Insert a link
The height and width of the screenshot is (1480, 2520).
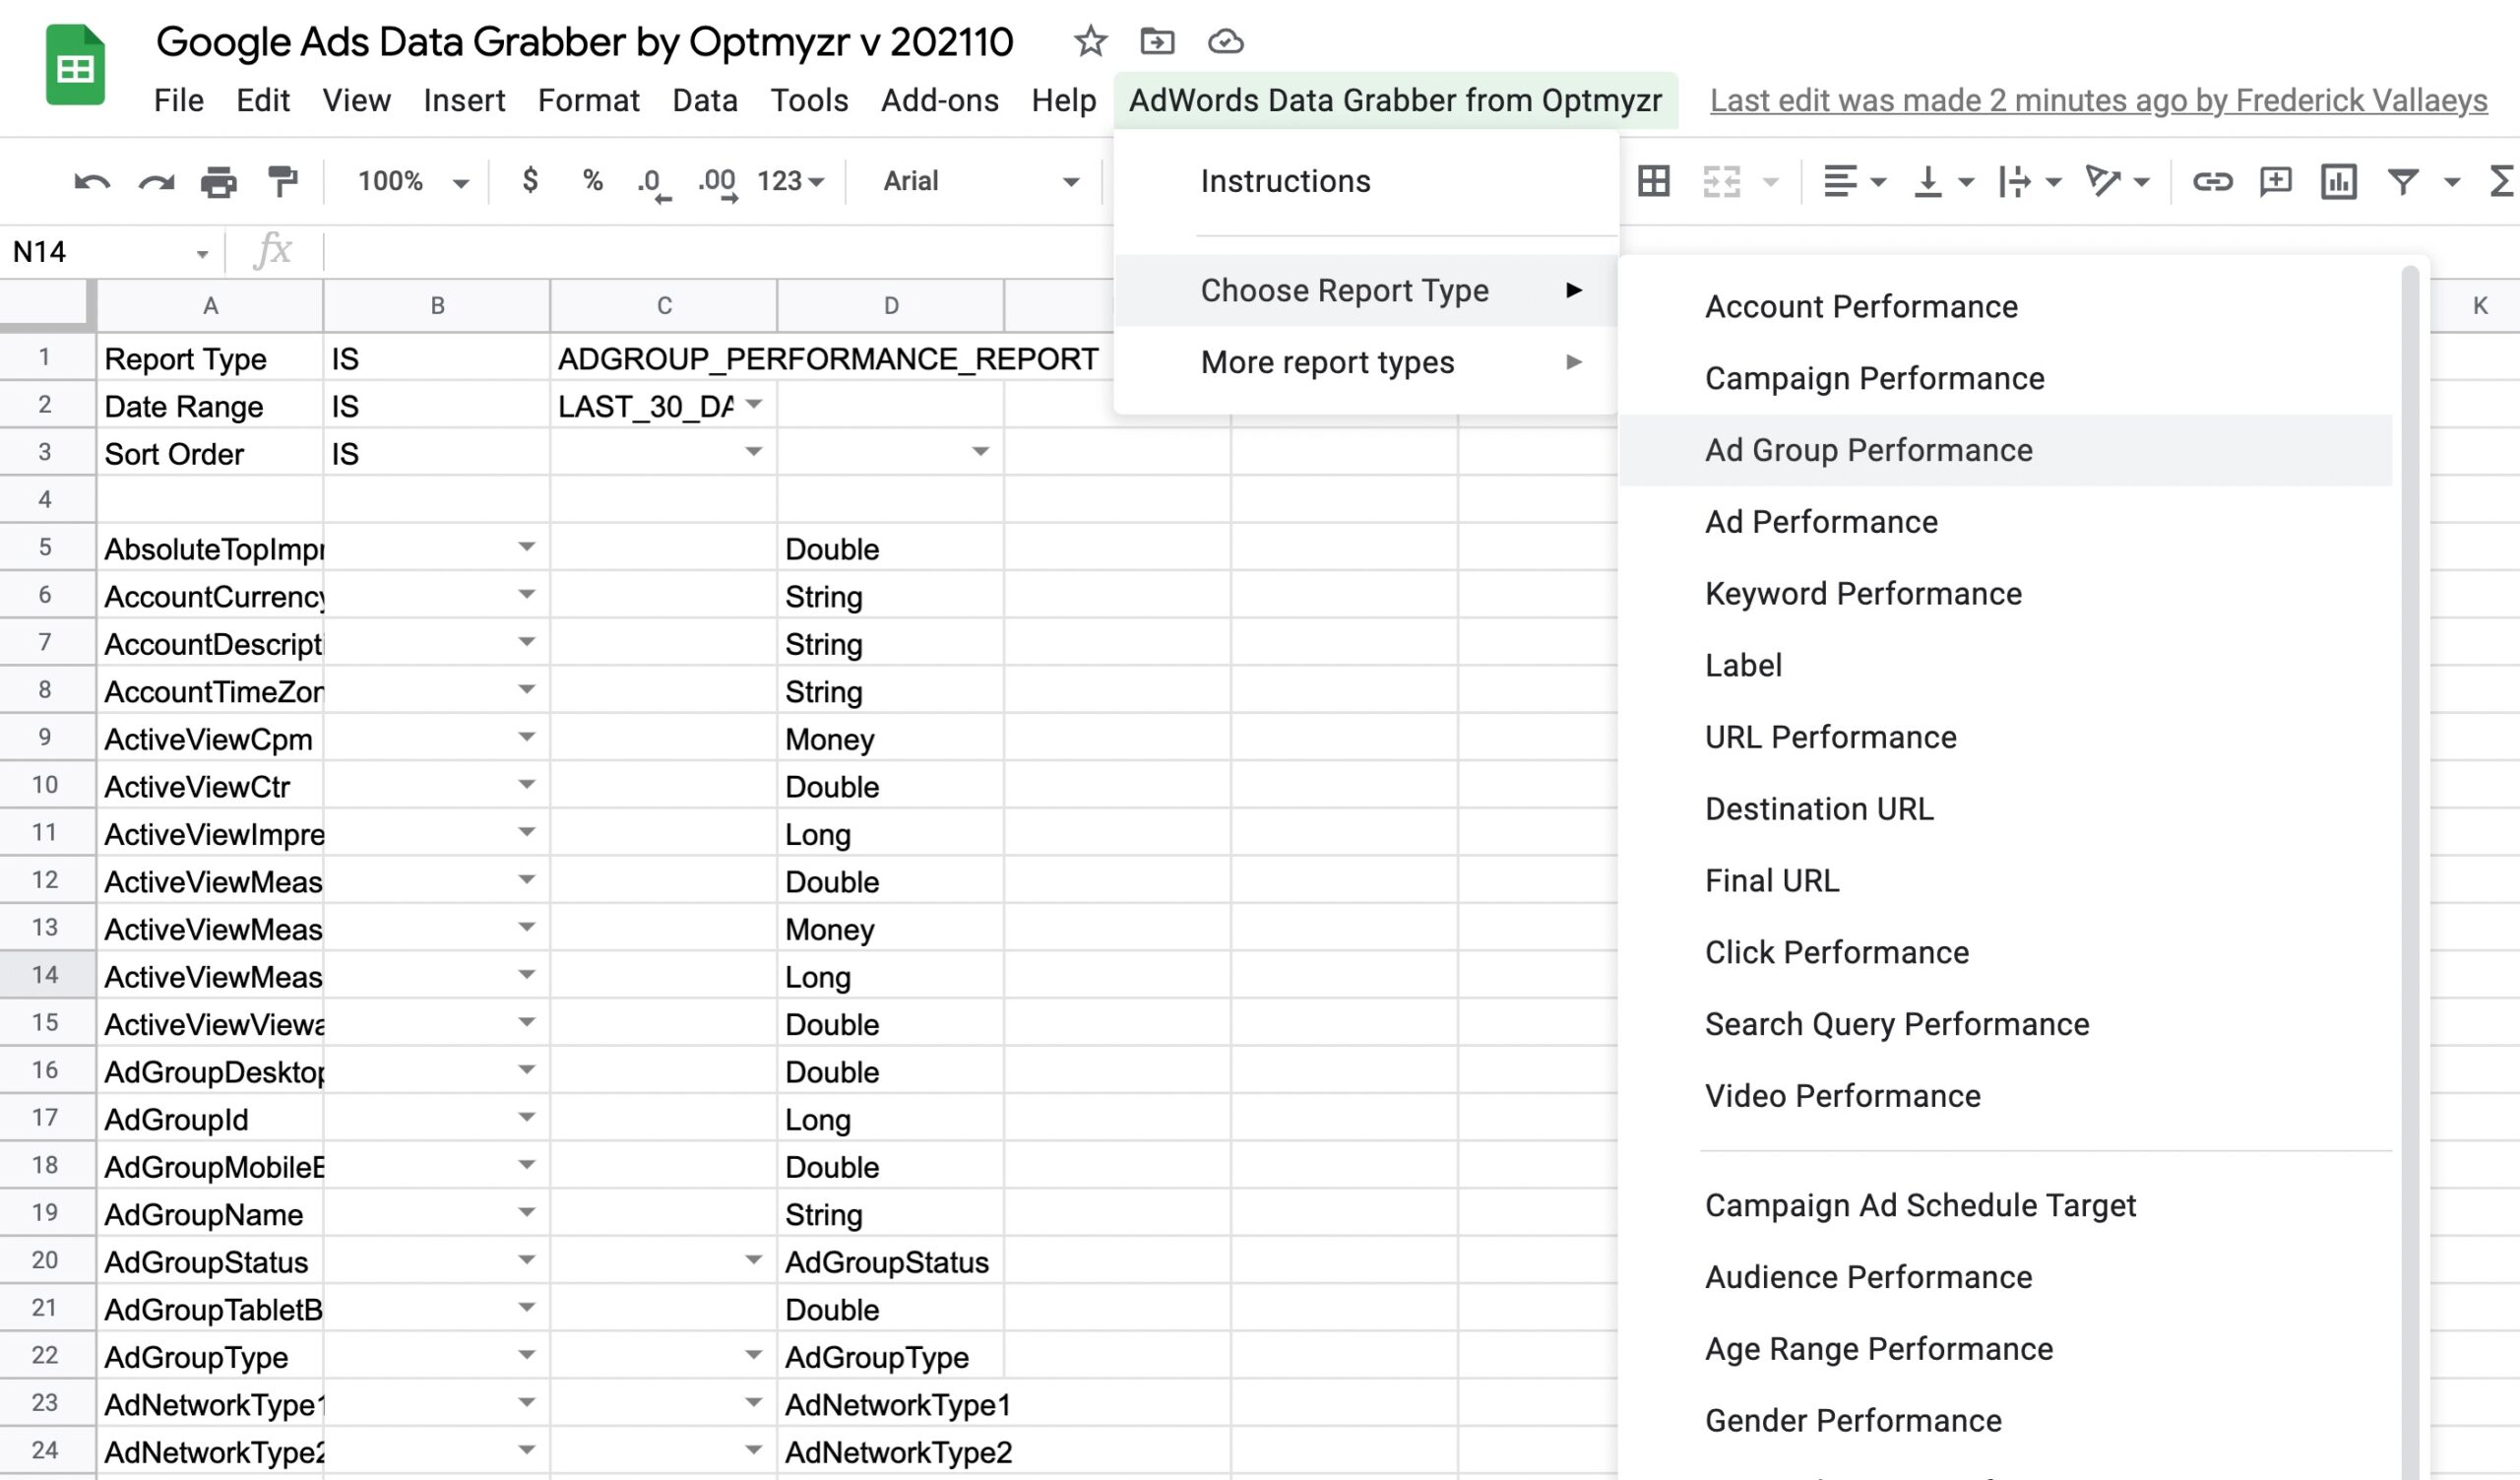coord(2214,181)
